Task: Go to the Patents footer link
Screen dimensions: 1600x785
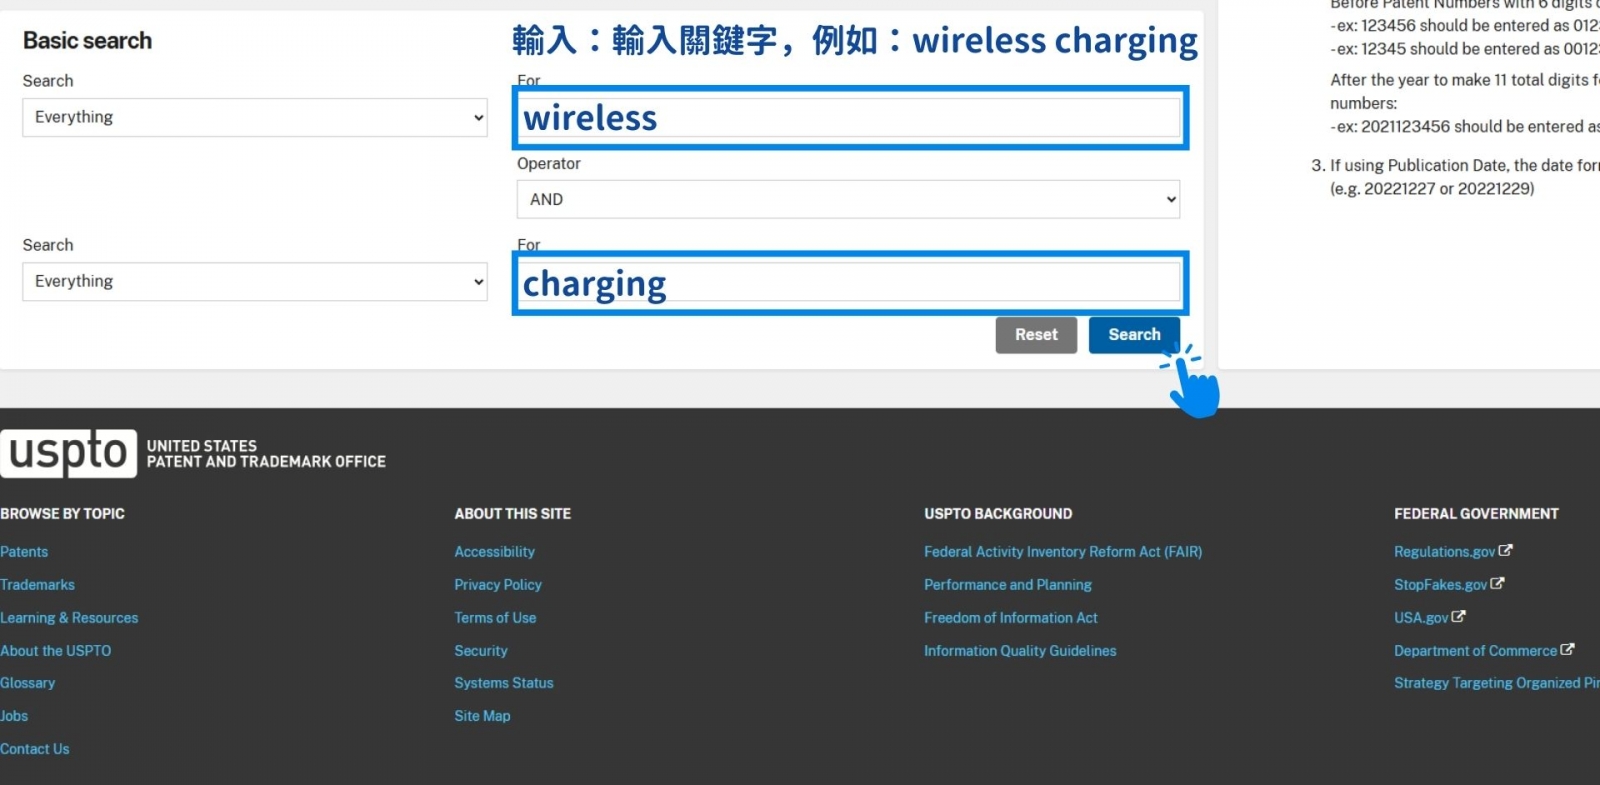Action: tap(24, 552)
